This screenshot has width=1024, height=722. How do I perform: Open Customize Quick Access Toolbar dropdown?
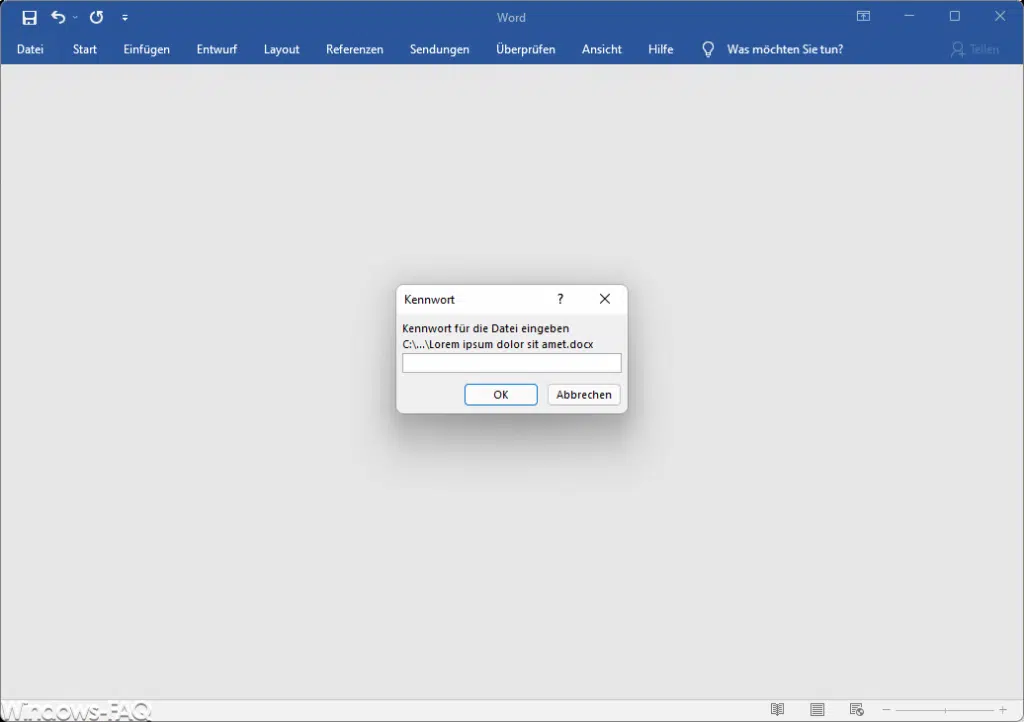tap(125, 18)
